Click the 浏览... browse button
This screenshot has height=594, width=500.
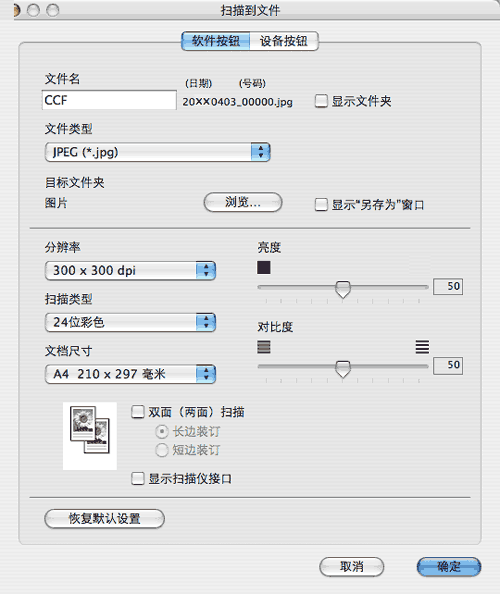(x=243, y=202)
